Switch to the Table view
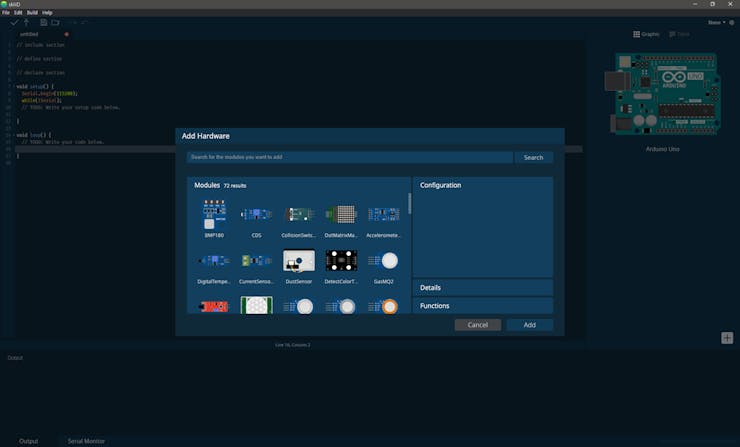740x447 pixels. 680,34
